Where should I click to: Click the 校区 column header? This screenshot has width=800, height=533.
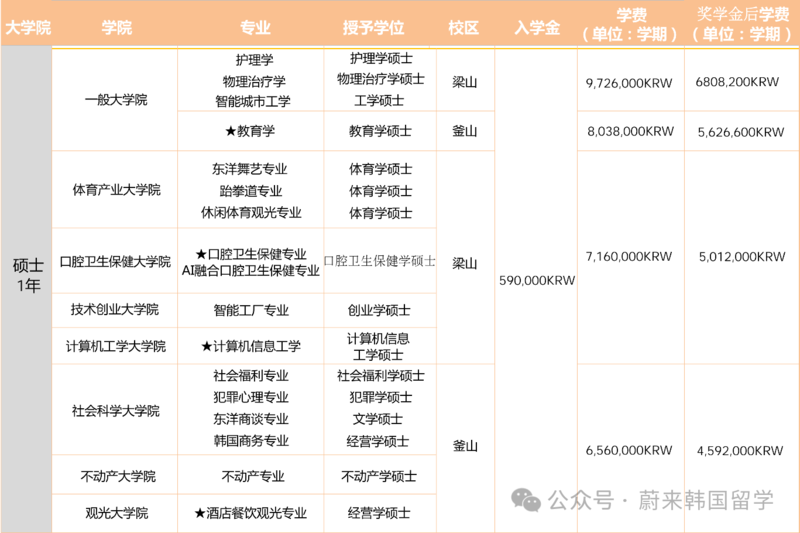click(463, 27)
